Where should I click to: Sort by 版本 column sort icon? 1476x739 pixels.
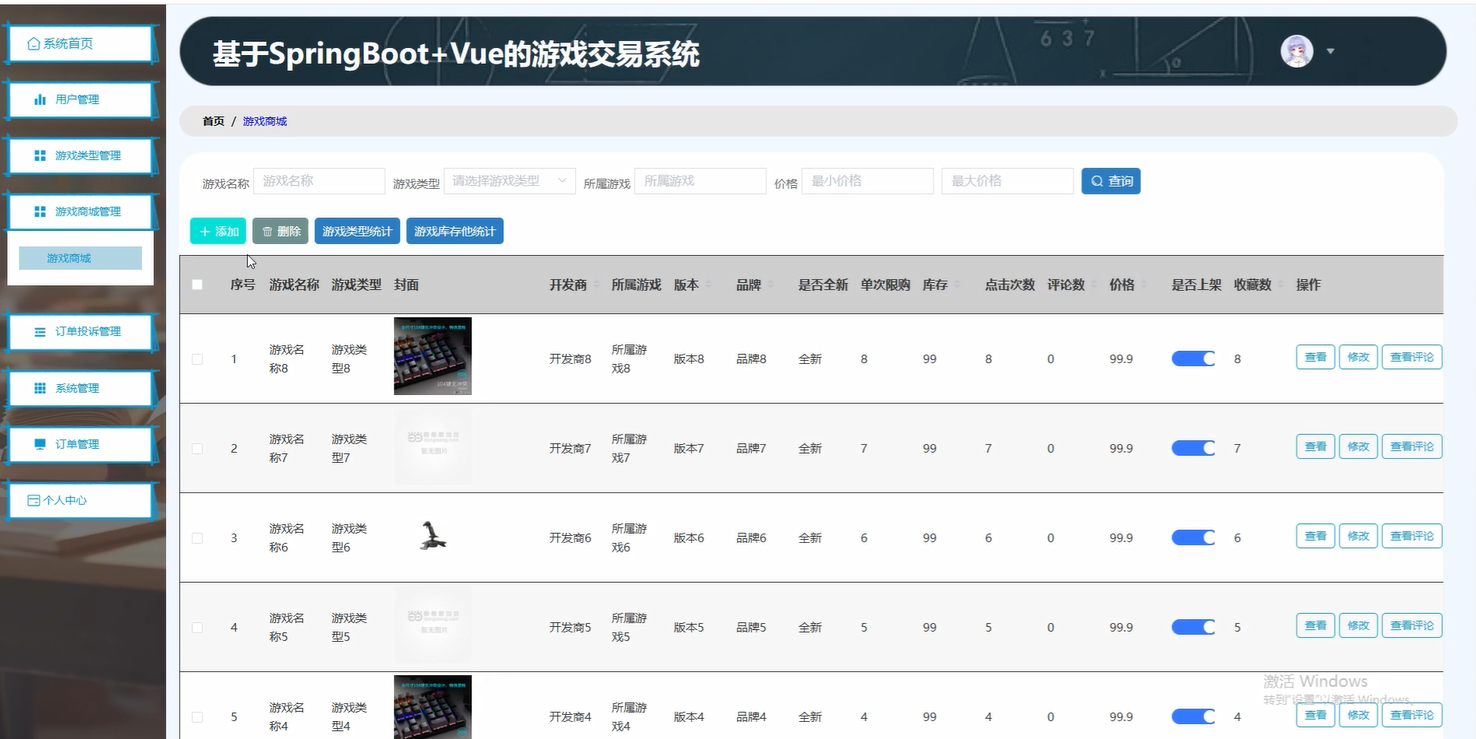click(708, 285)
